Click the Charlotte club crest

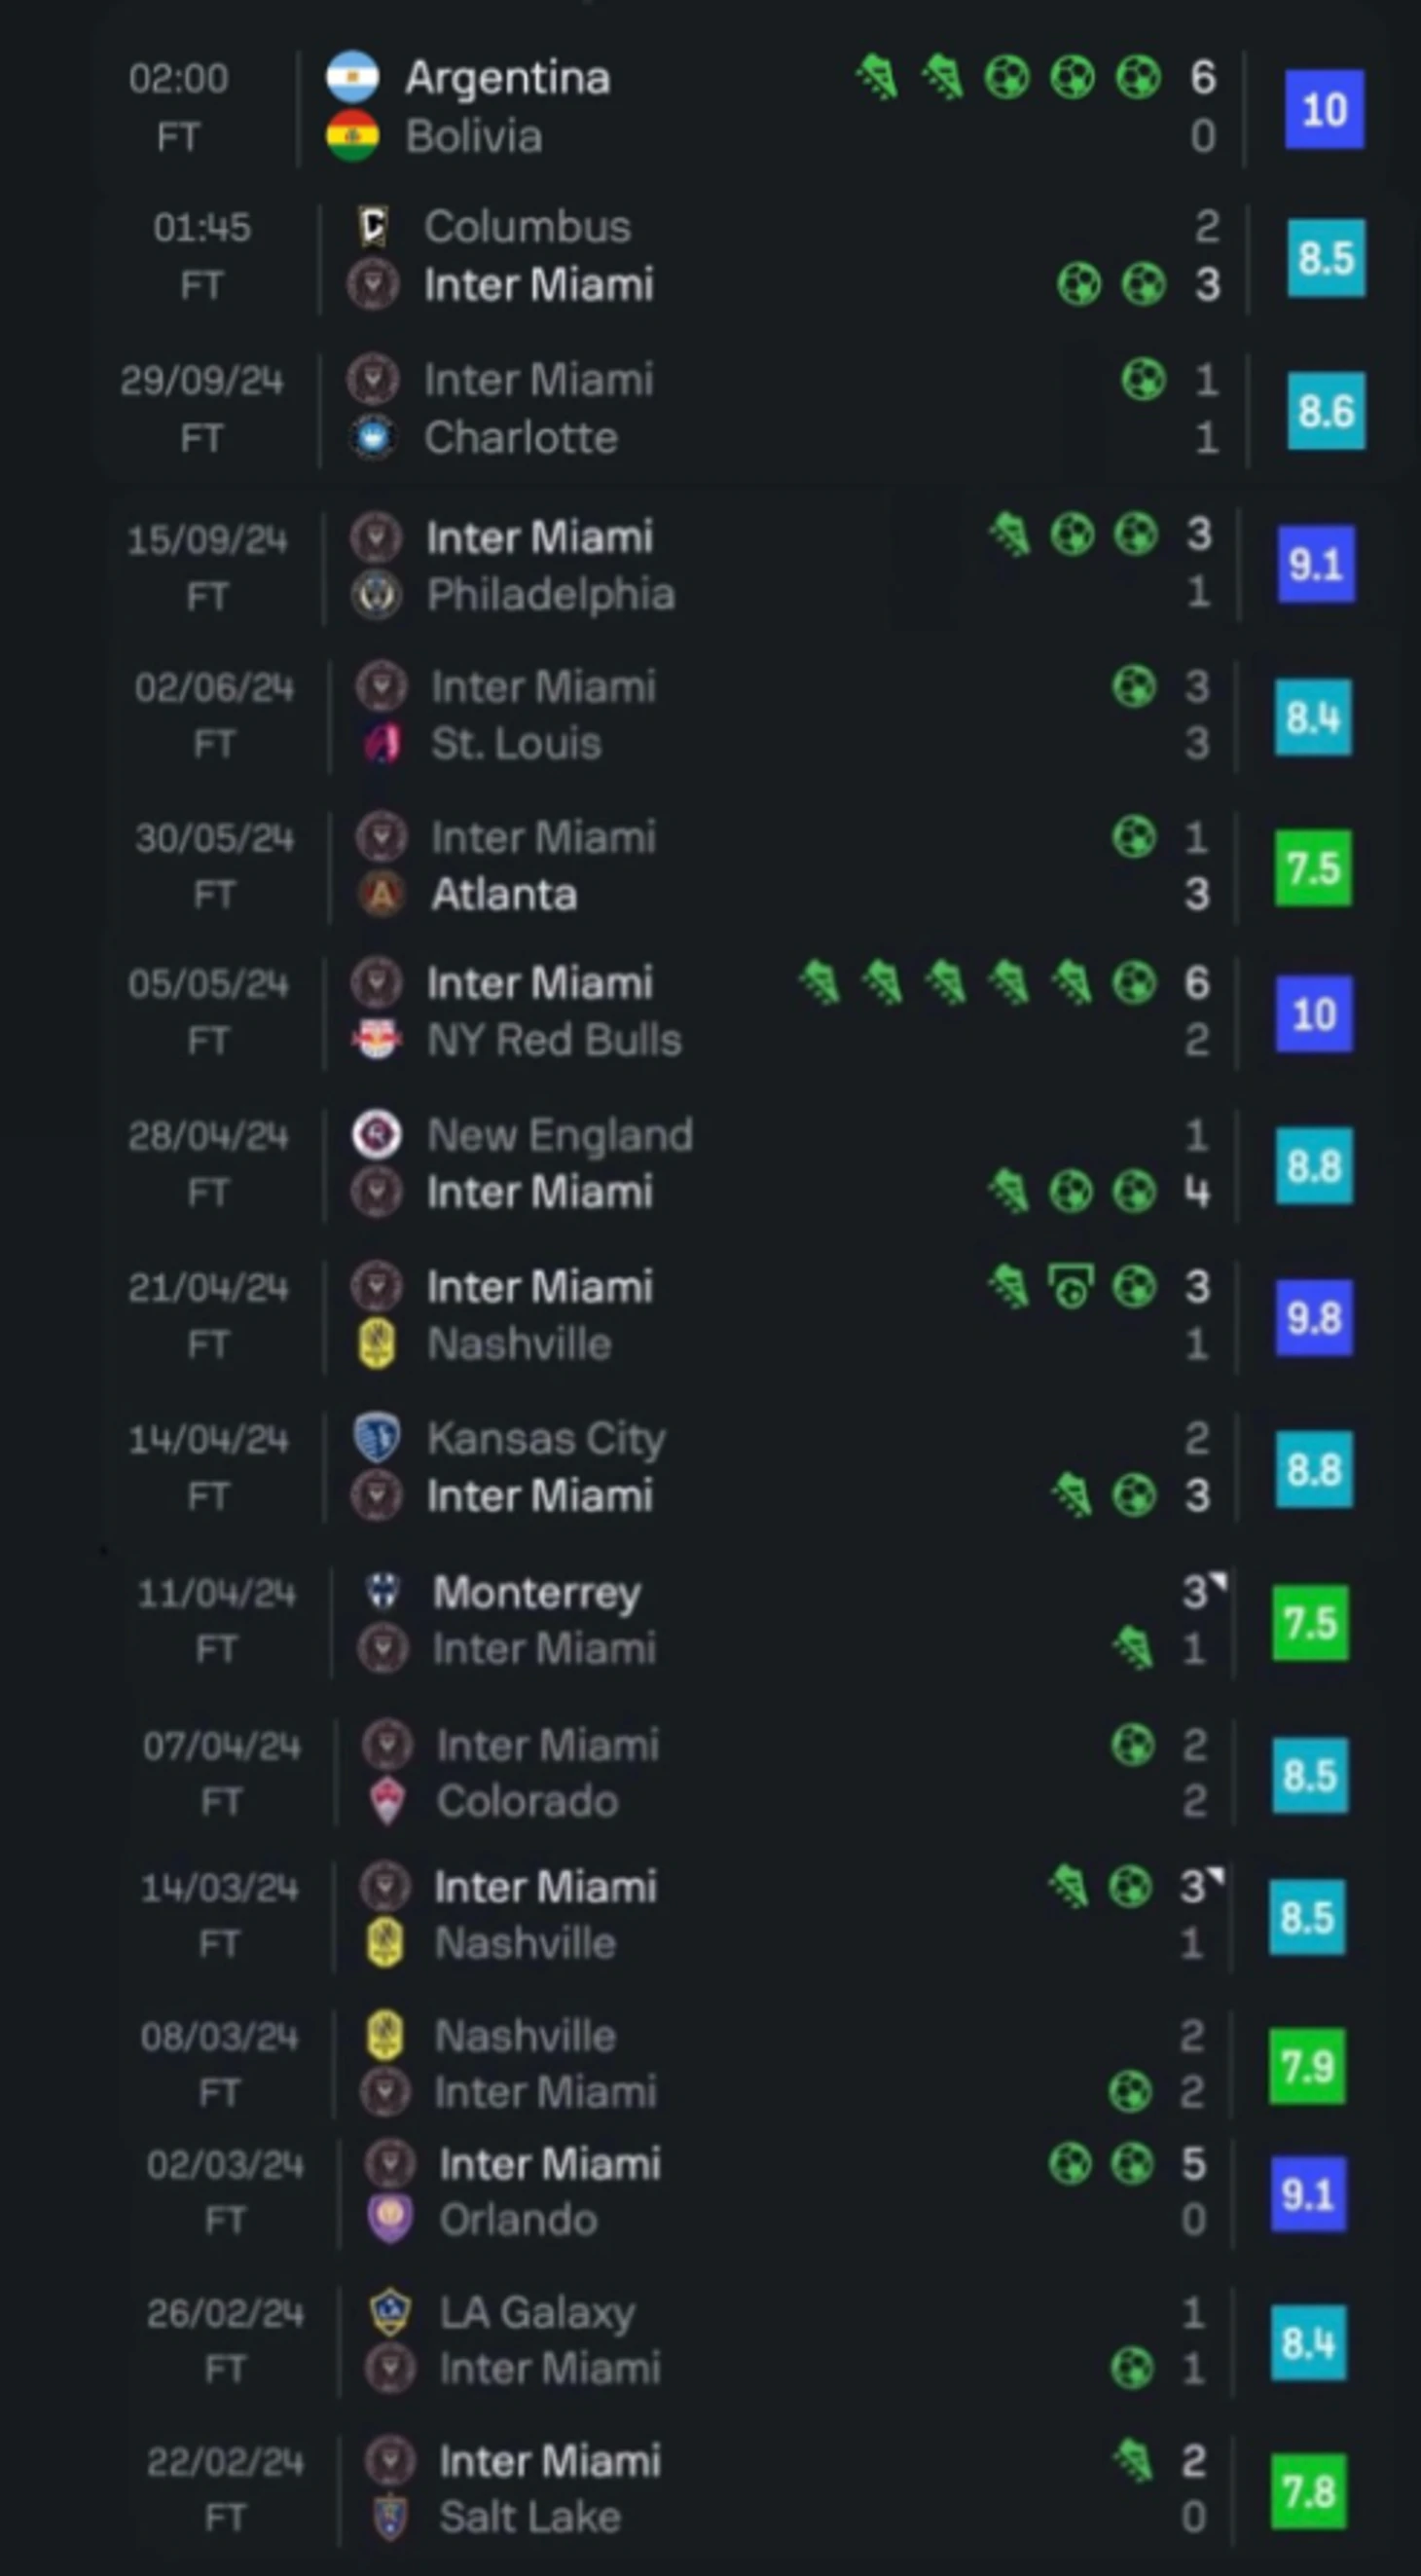pos(373,438)
